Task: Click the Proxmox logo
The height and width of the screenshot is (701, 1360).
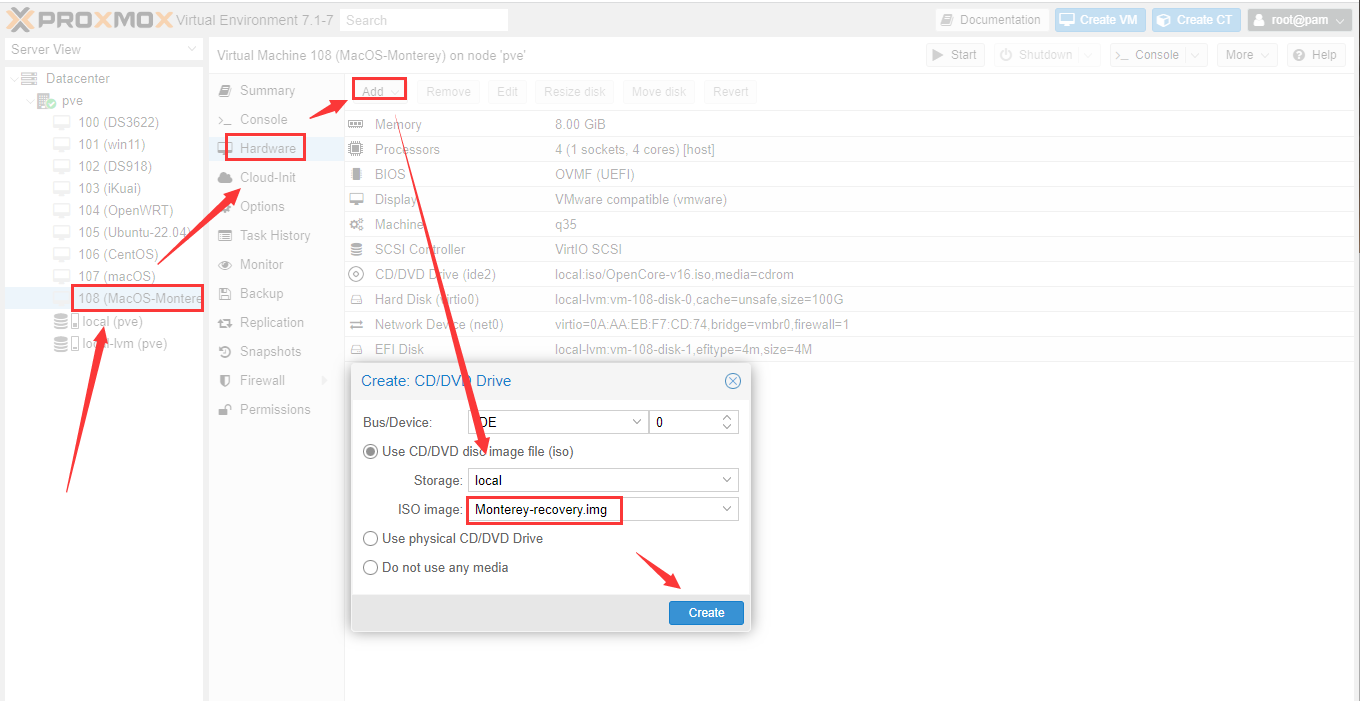Action: (90, 19)
